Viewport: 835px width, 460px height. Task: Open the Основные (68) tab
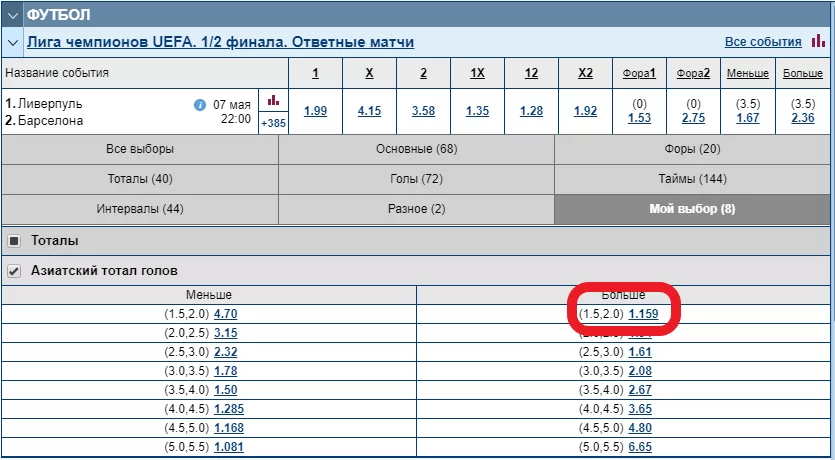pyautogui.click(x=416, y=149)
